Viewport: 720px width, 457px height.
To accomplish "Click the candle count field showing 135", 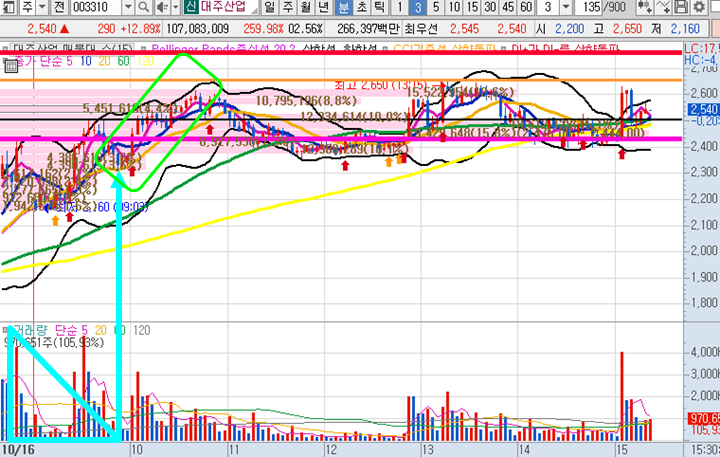I will point(590,7).
